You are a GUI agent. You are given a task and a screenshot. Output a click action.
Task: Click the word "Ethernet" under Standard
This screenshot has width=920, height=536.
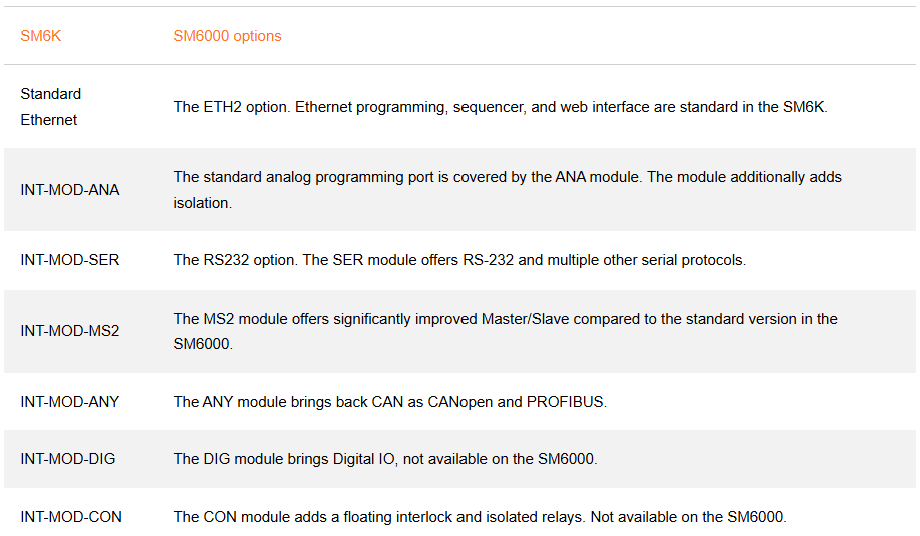(49, 120)
